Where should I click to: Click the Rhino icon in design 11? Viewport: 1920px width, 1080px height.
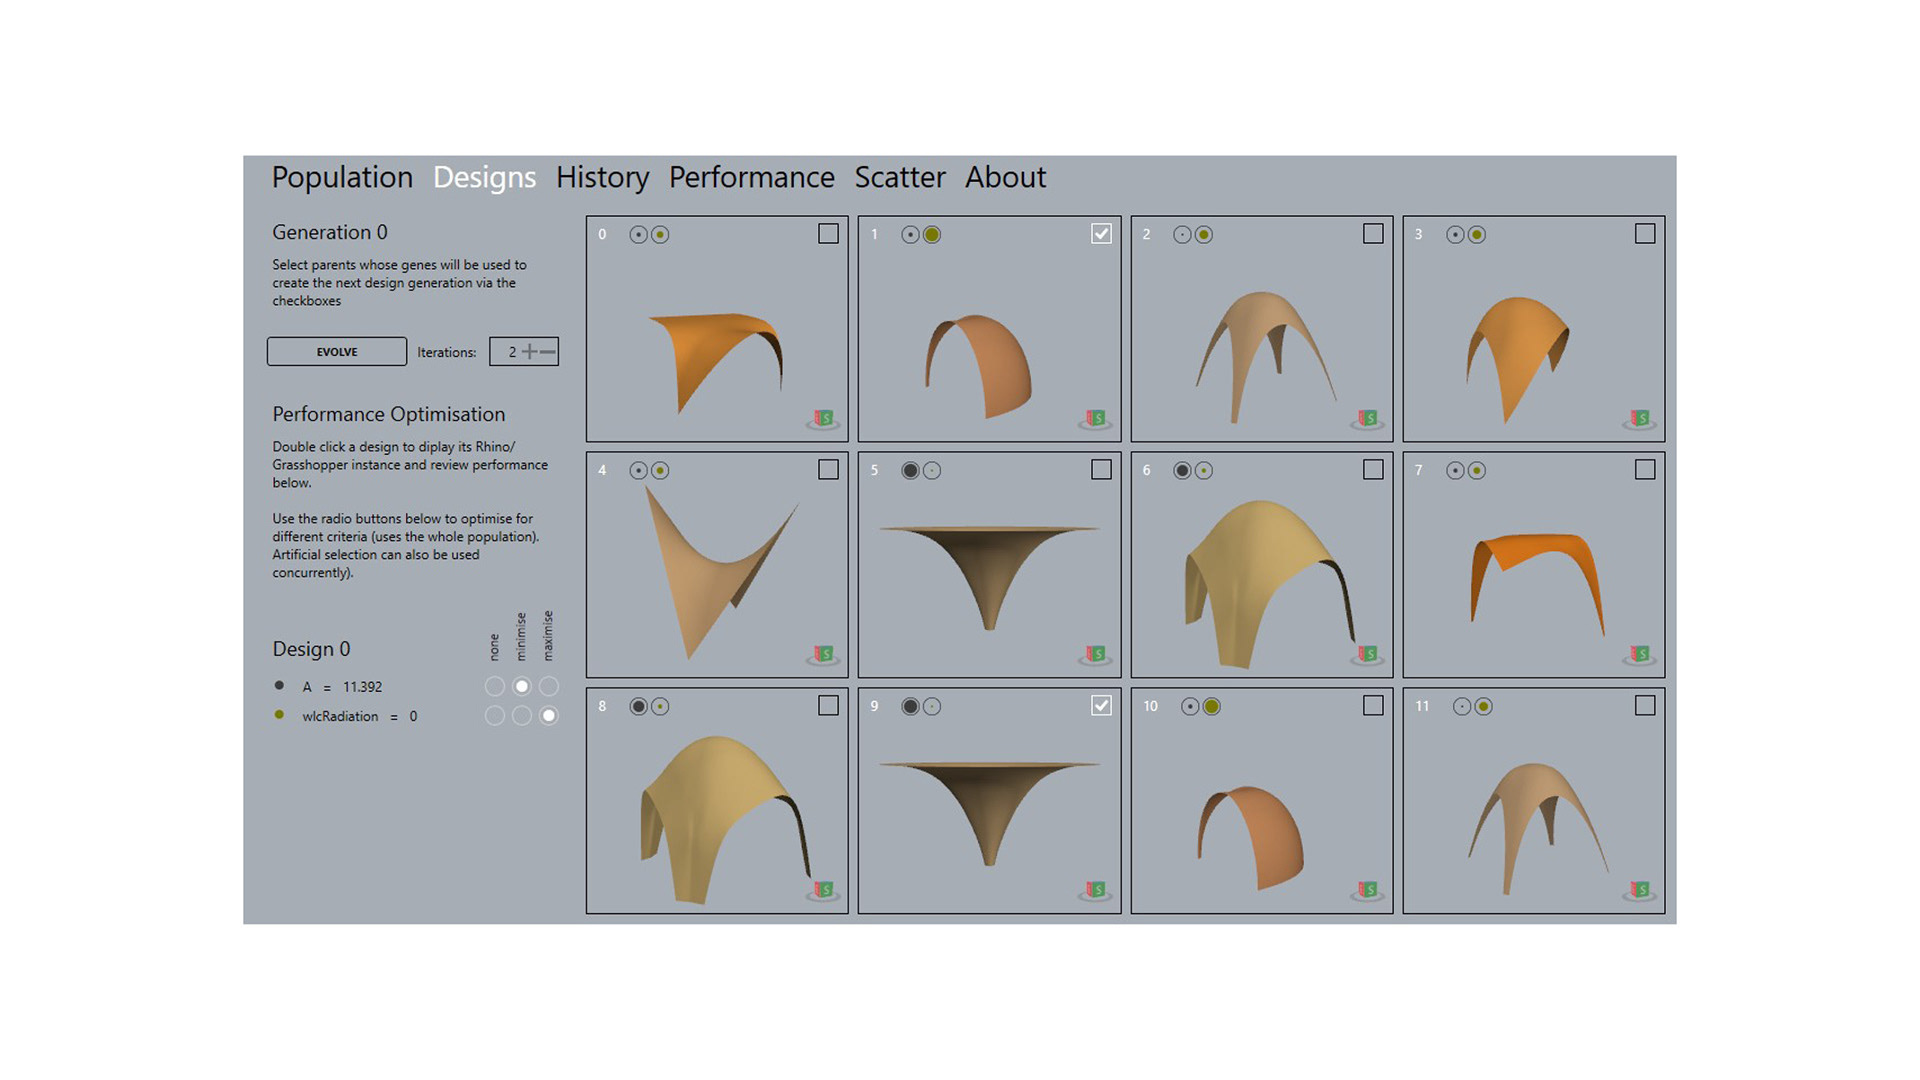[1639, 890]
